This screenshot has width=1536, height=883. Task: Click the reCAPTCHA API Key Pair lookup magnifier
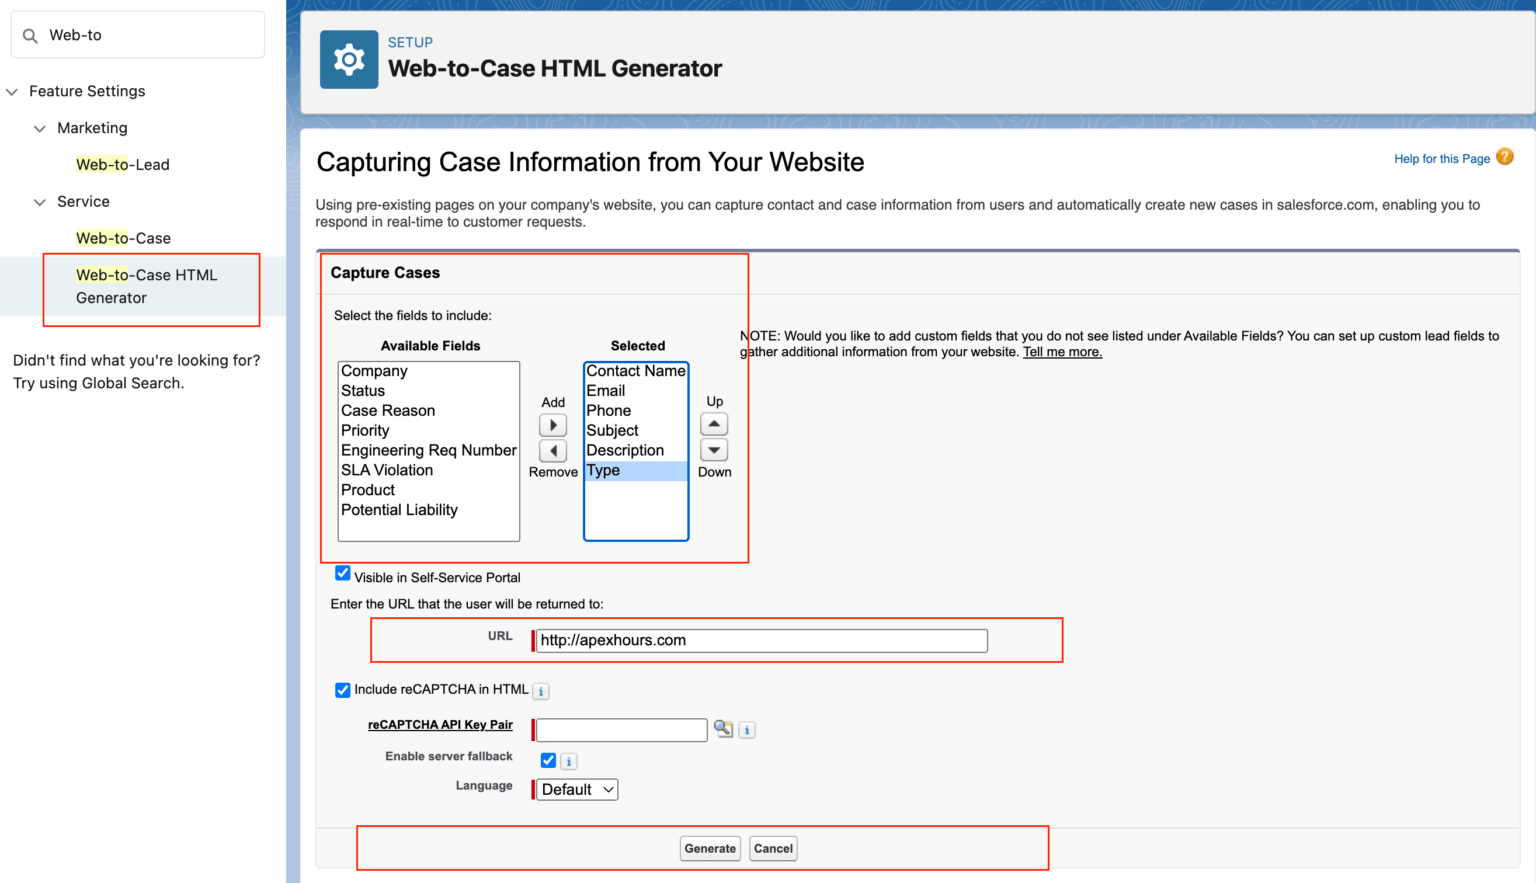(723, 729)
